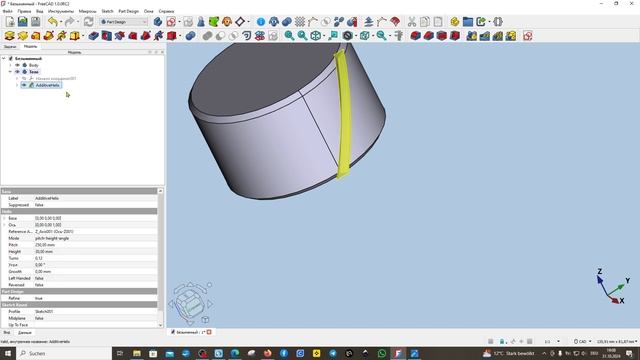Screen dimensions: 640x360
Task: Click the New document icon
Action: point(10,22)
